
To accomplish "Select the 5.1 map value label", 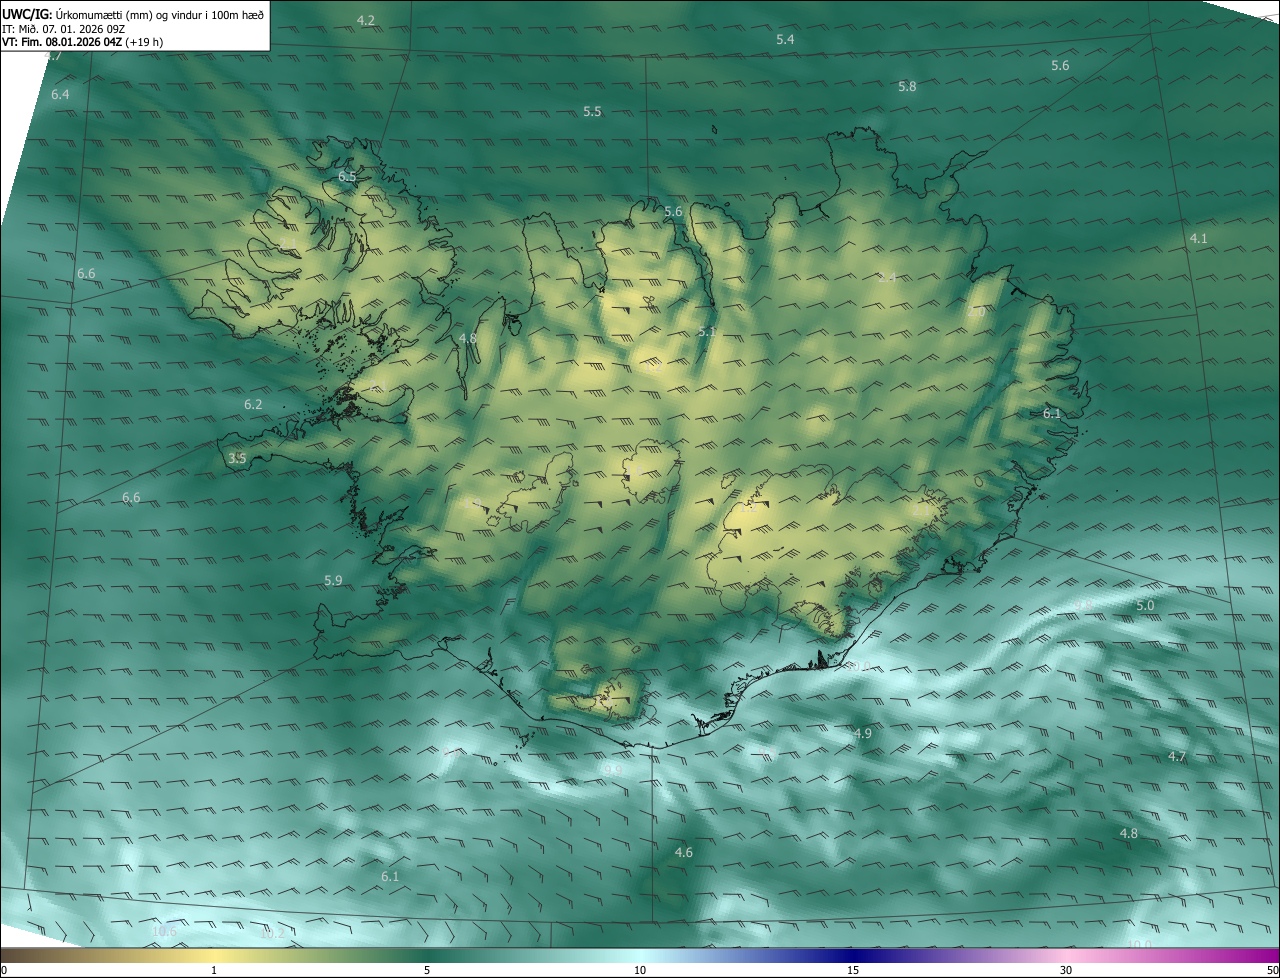I will click(x=707, y=331).
